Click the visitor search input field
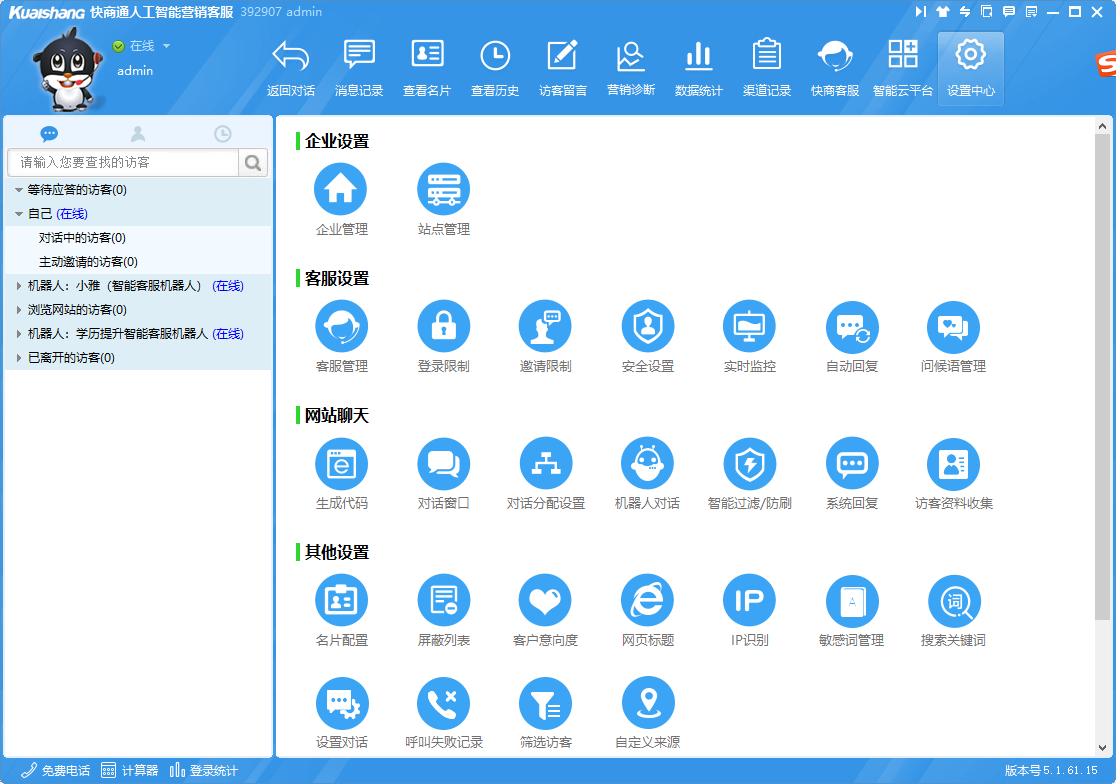This screenshot has height=784, width=1116. point(124,162)
